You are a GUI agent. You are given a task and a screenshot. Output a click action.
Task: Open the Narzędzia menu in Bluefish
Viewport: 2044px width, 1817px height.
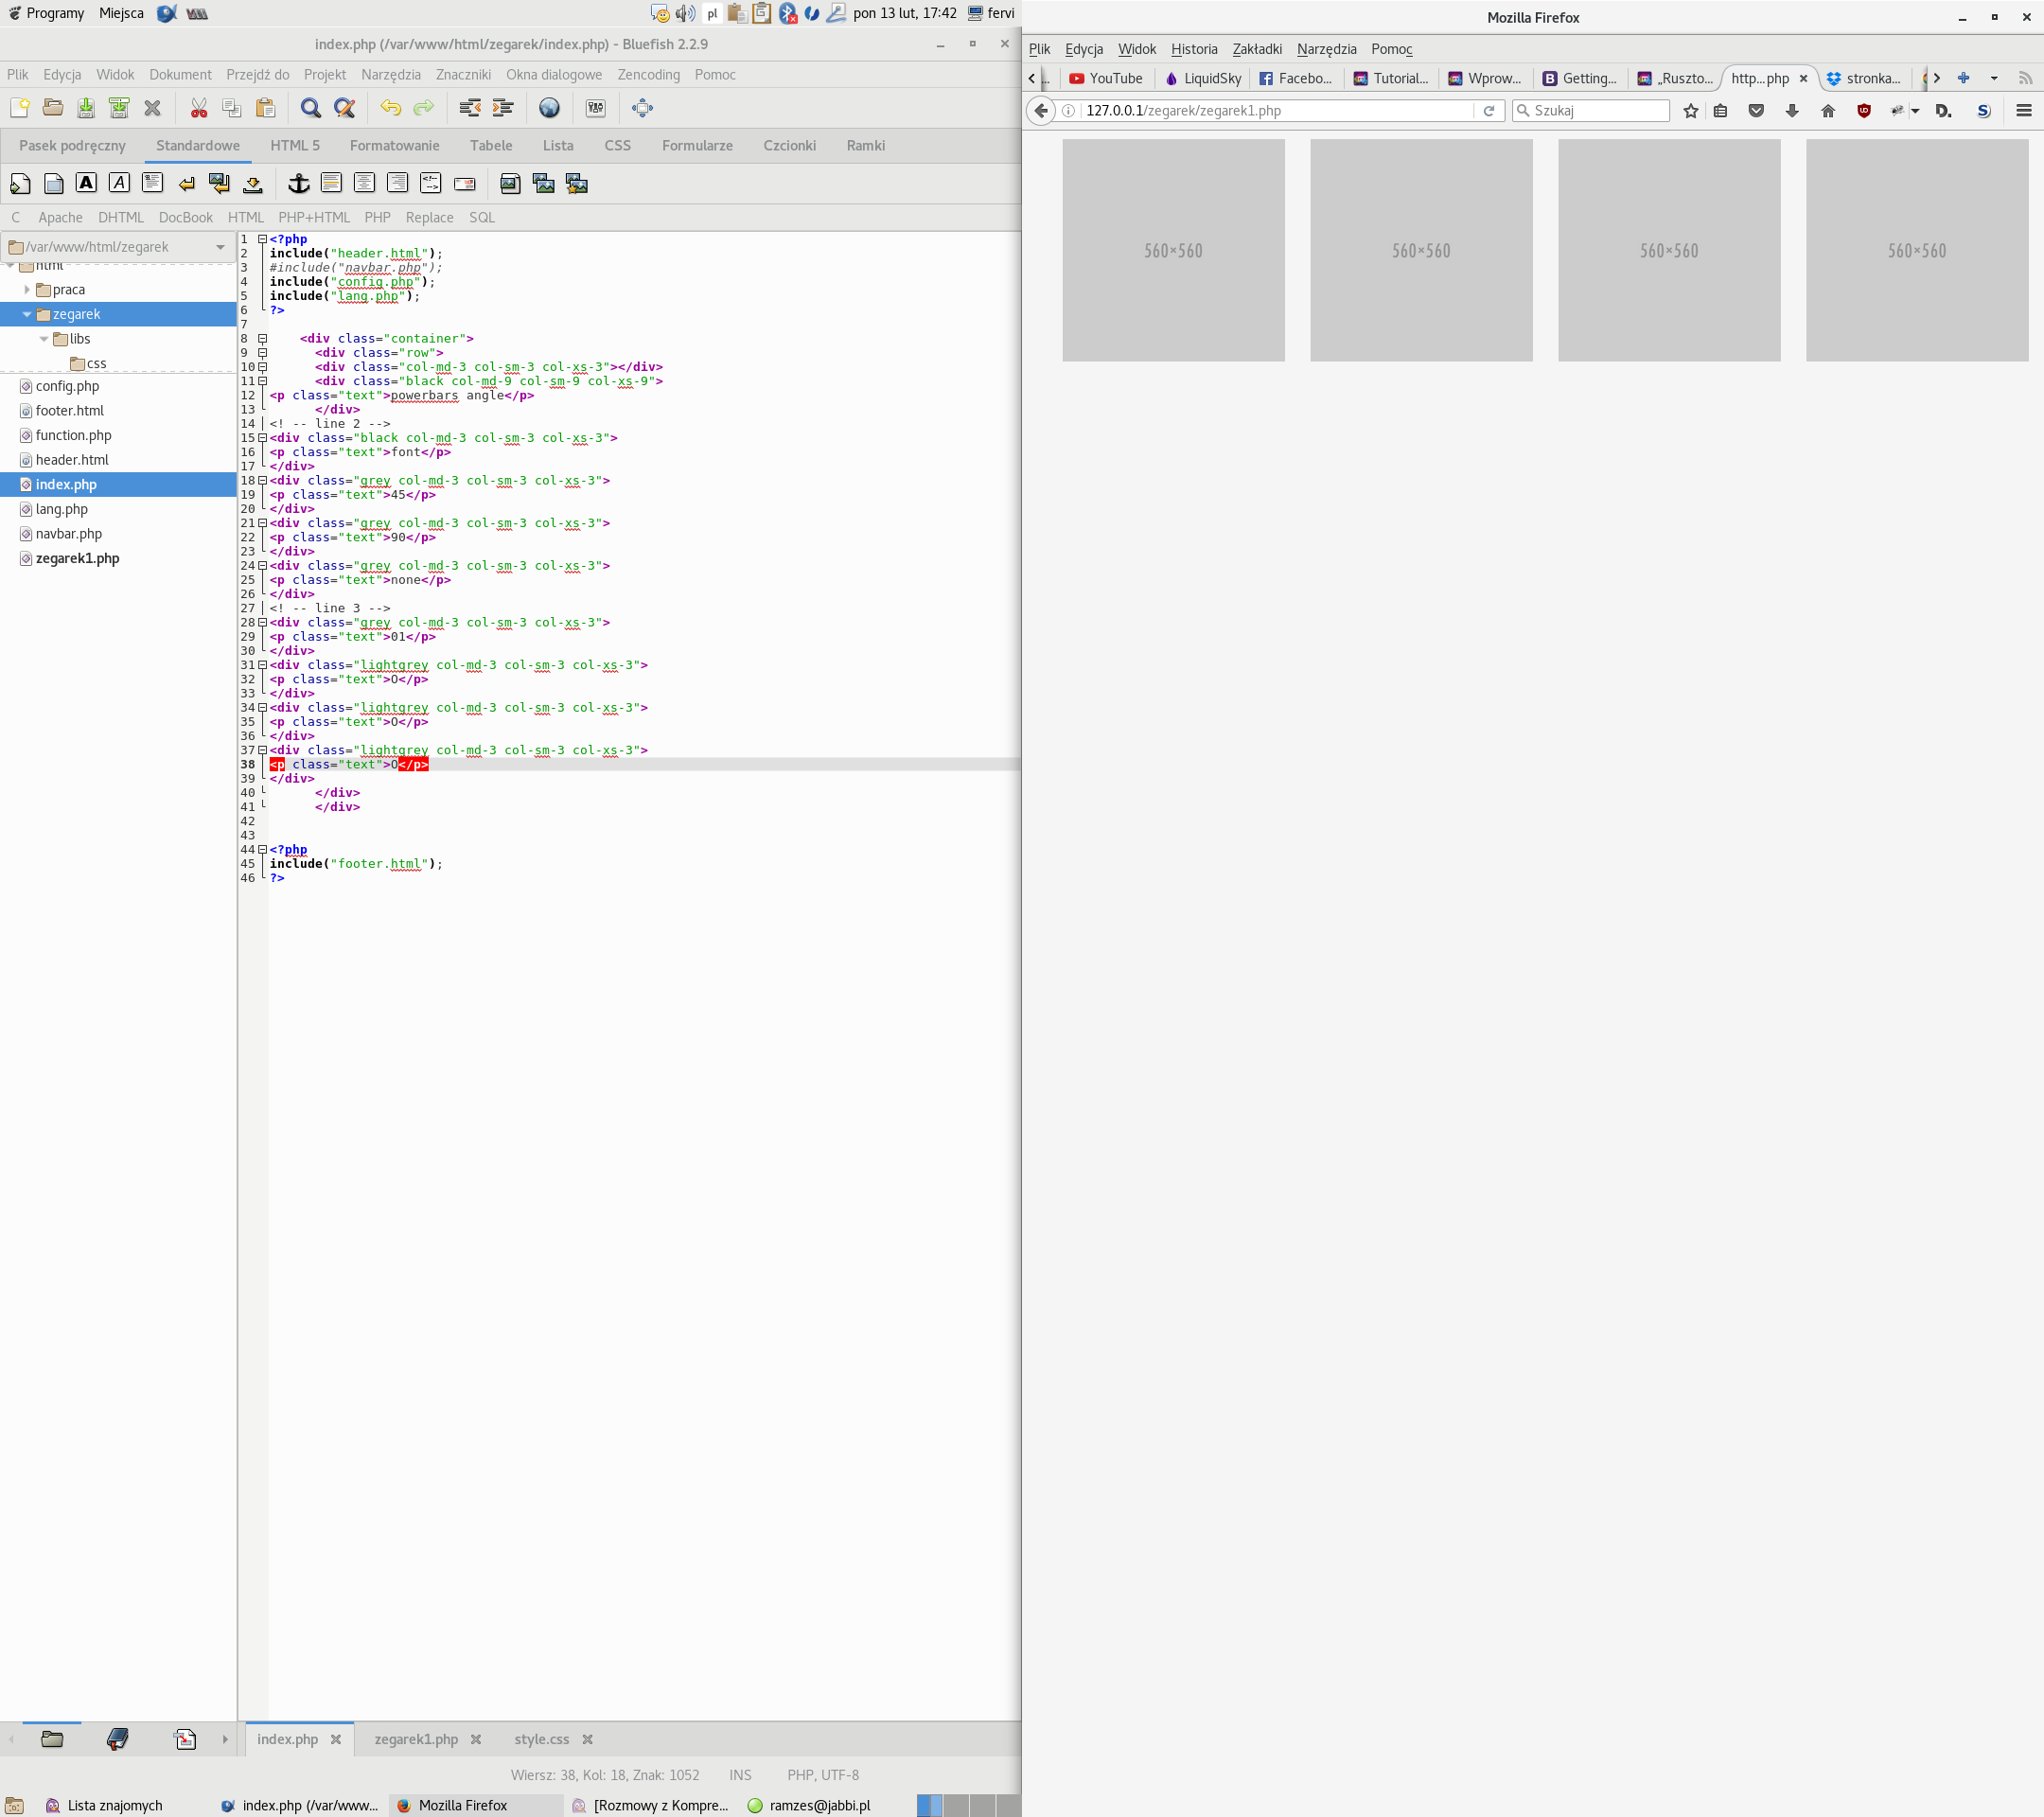pyautogui.click(x=390, y=75)
